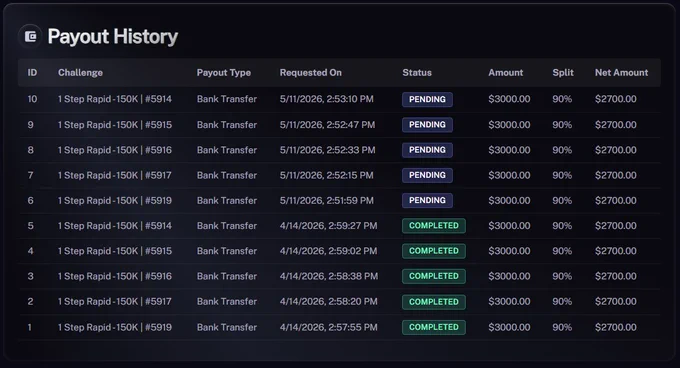Viewport: 680px width, 368px height.
Task: Select challenge #5915 in payout row 9
Action: click(115, 125)
